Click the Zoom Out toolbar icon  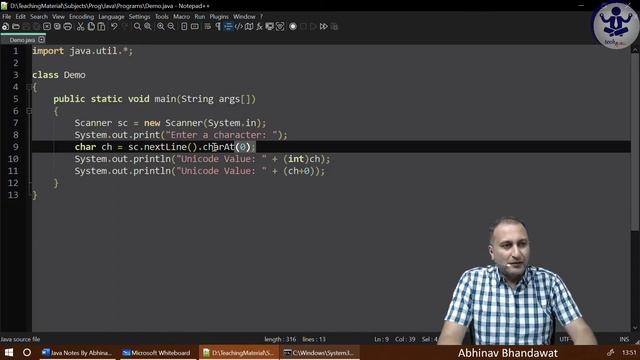(171, 27)
